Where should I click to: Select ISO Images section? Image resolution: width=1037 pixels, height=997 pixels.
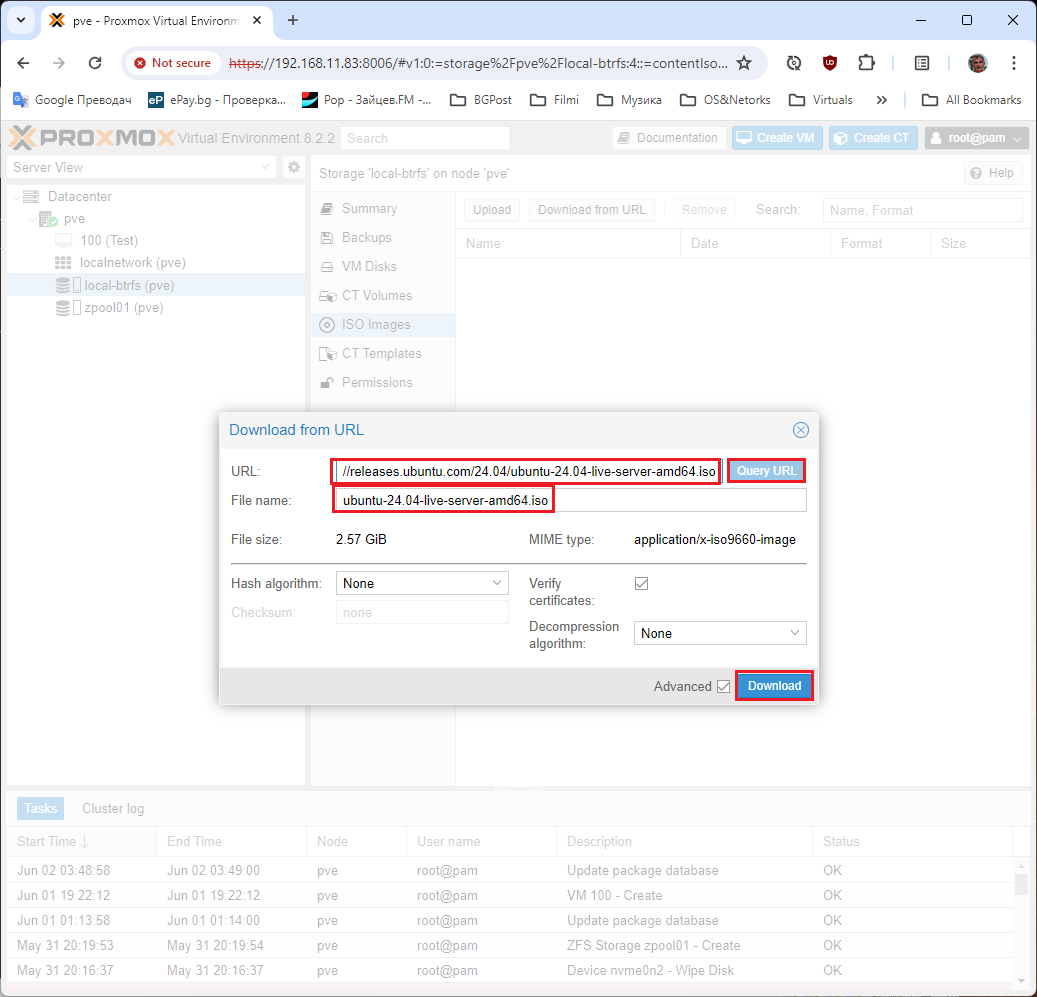pyautogui.click(x=383, y=325)
